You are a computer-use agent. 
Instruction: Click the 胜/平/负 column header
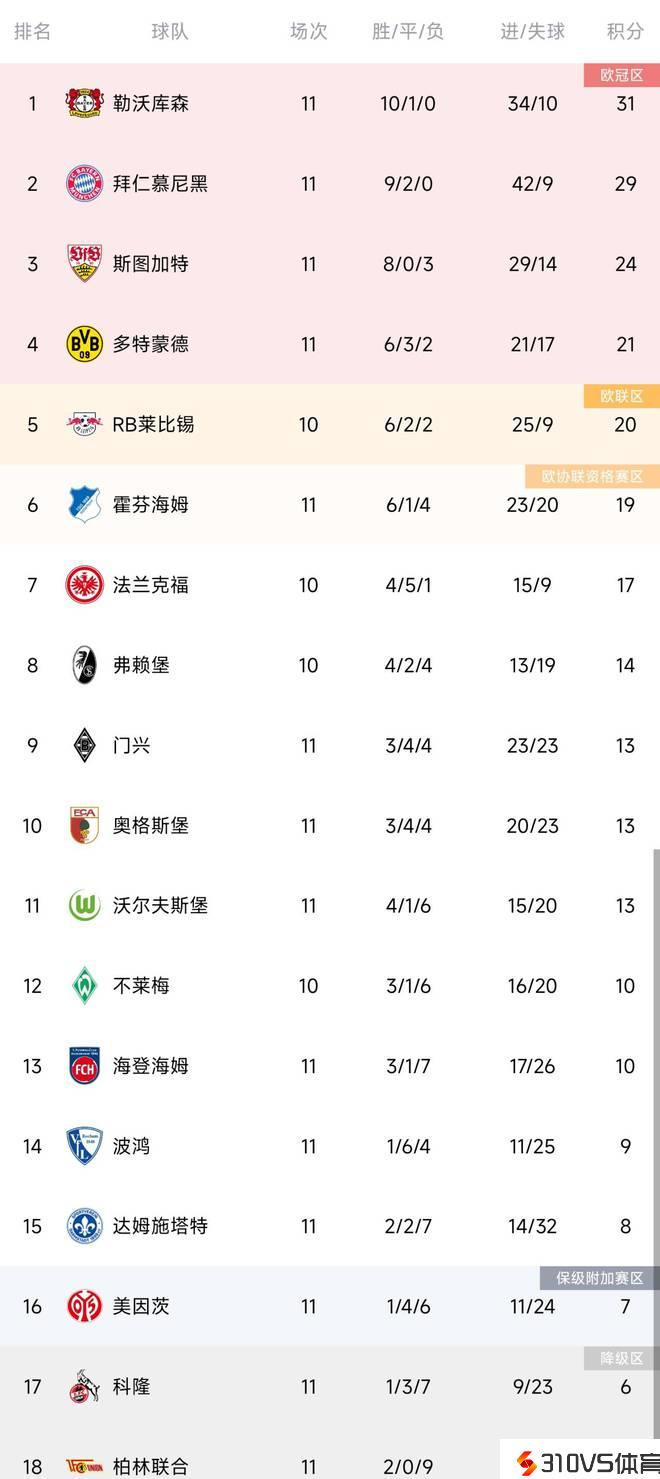[x=408, y=31]
